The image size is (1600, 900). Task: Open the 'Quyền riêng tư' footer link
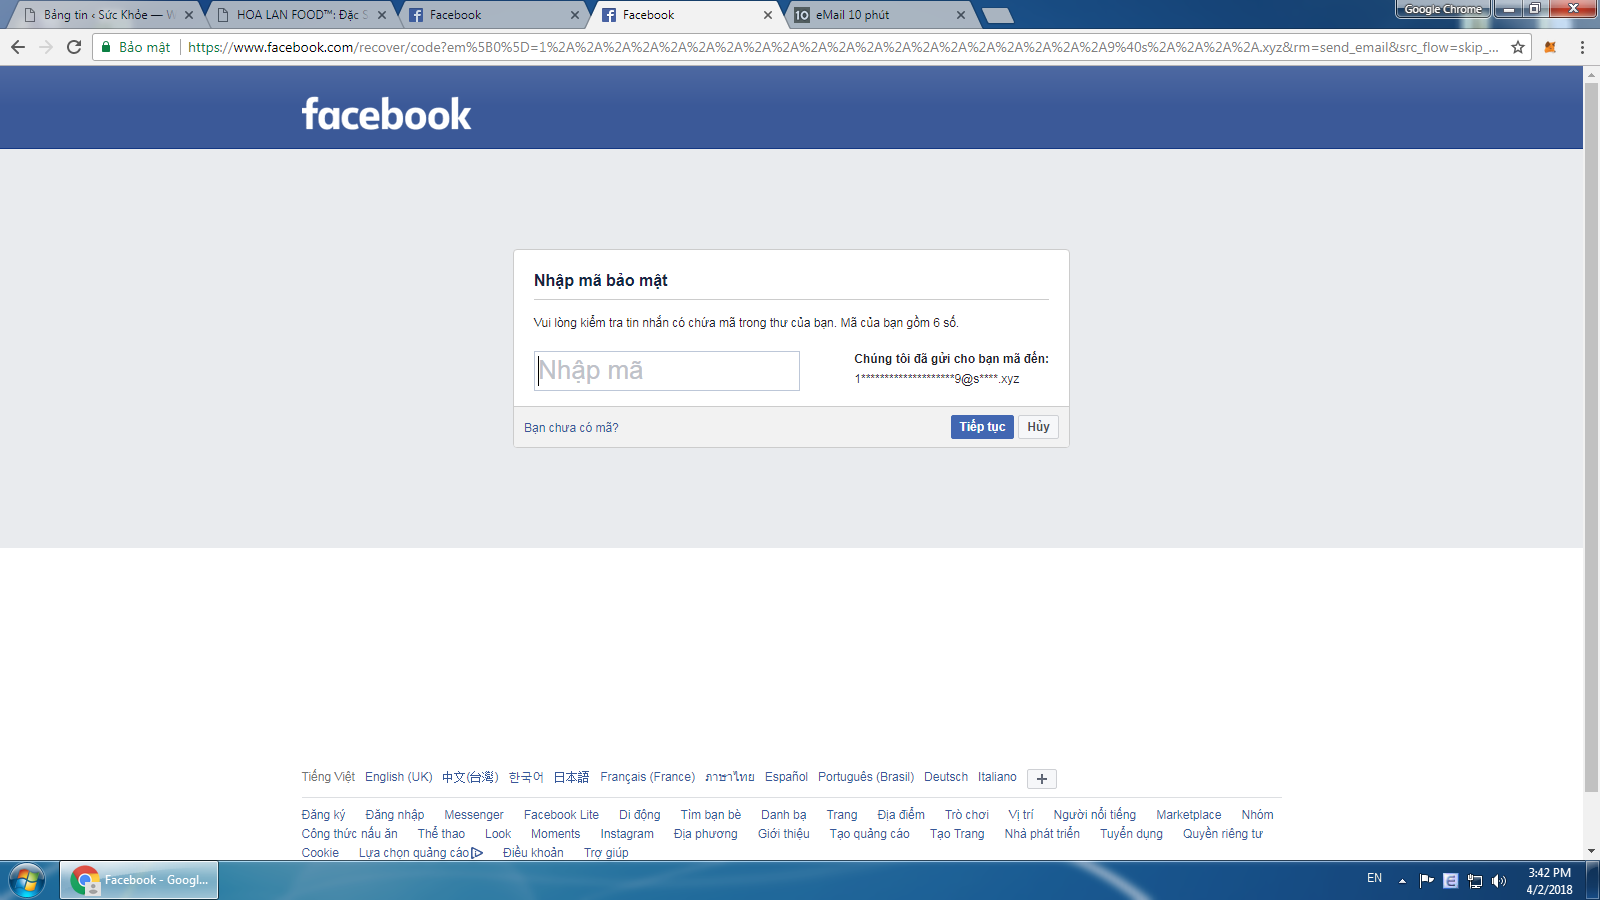coord(1223,834)
